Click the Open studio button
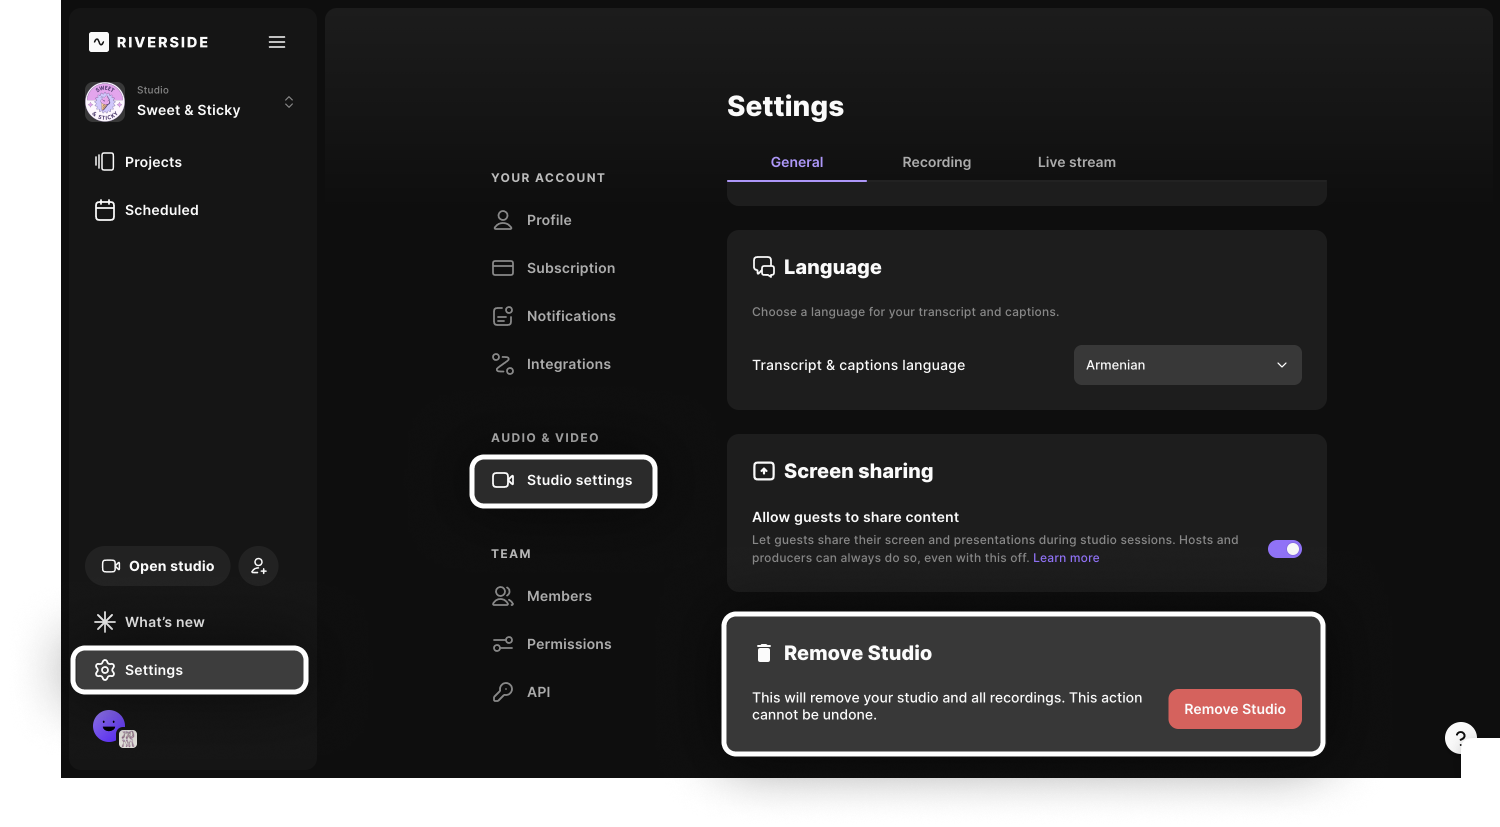This screenshot has width=1500, height=827. point(158,566)
